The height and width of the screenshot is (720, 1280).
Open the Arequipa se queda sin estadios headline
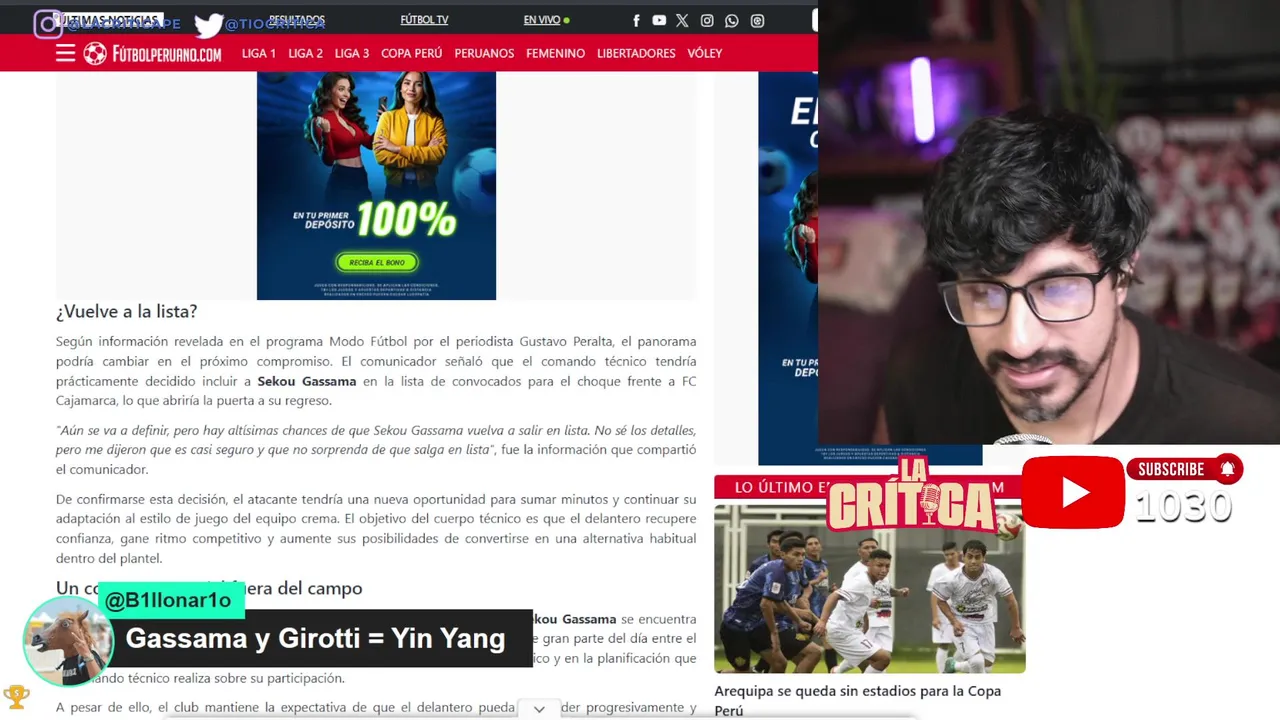(x=857, y=700)
